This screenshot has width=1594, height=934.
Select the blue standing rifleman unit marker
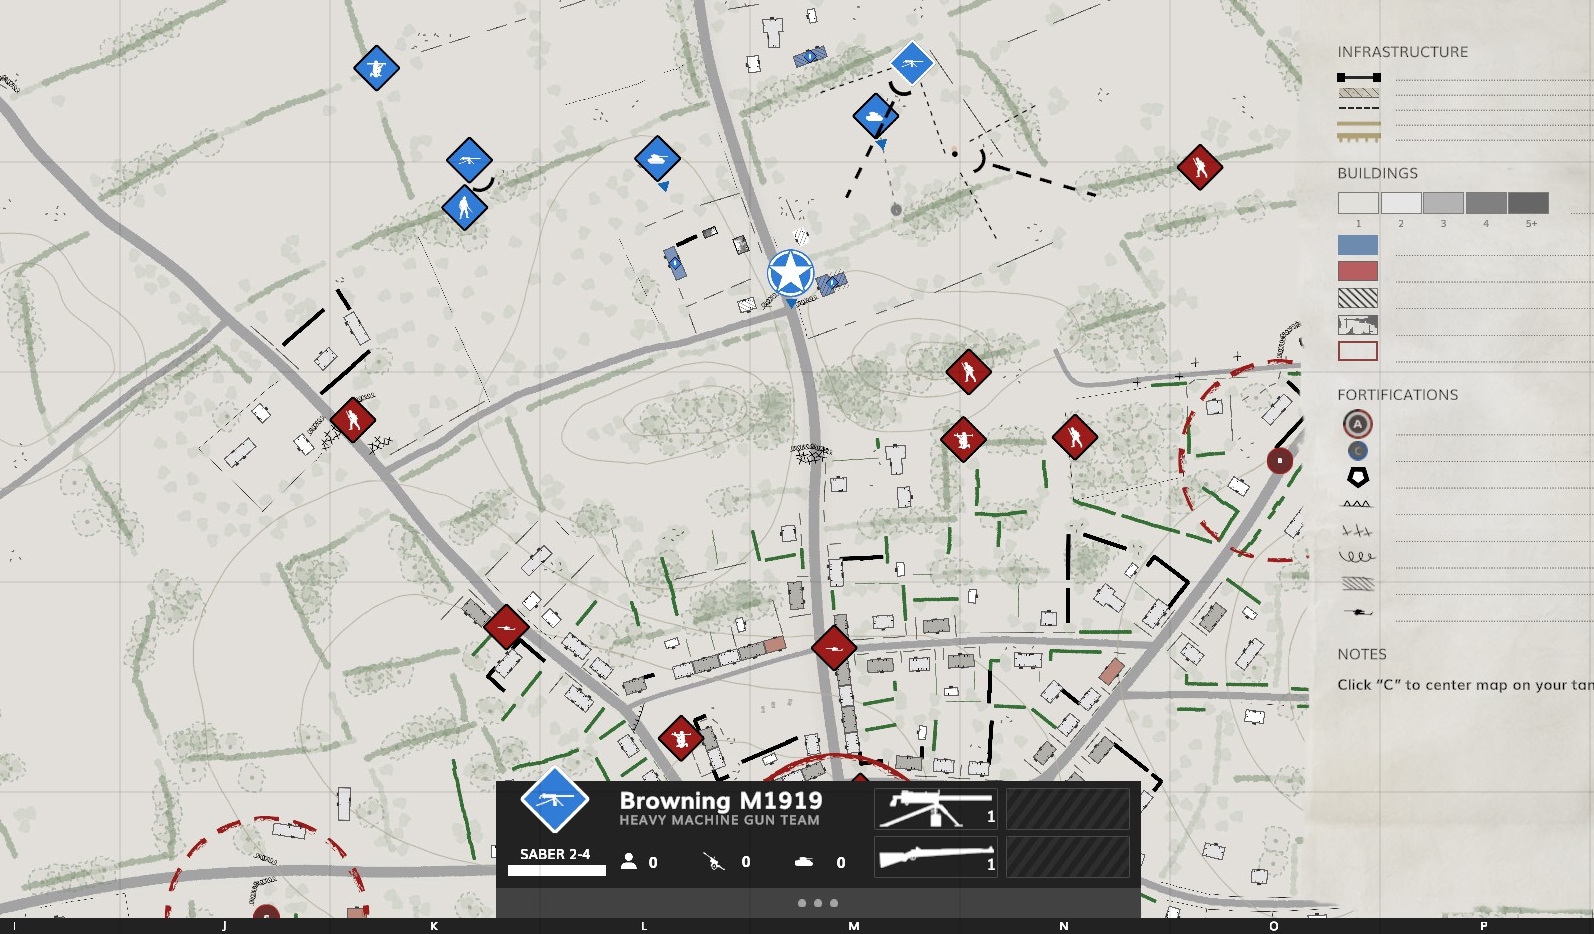click(x=464, y=208)
